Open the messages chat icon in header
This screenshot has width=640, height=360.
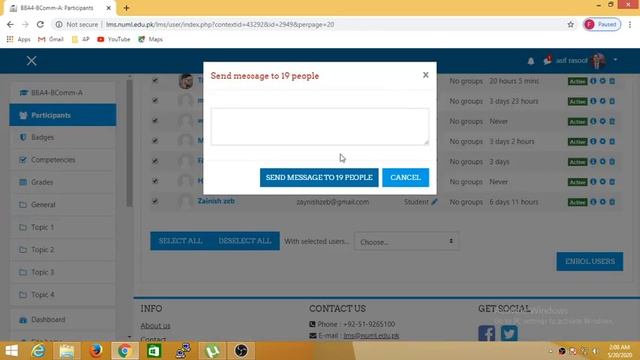point(547,61)
